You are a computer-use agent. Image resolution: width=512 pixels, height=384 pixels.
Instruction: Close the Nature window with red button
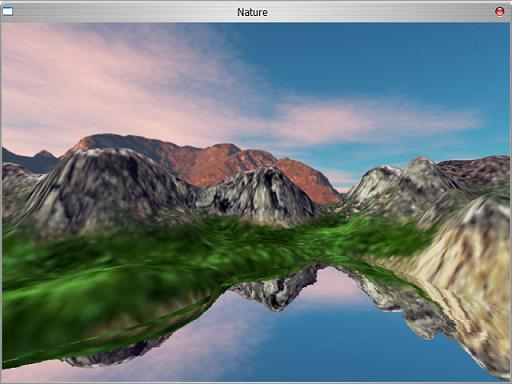499,12
